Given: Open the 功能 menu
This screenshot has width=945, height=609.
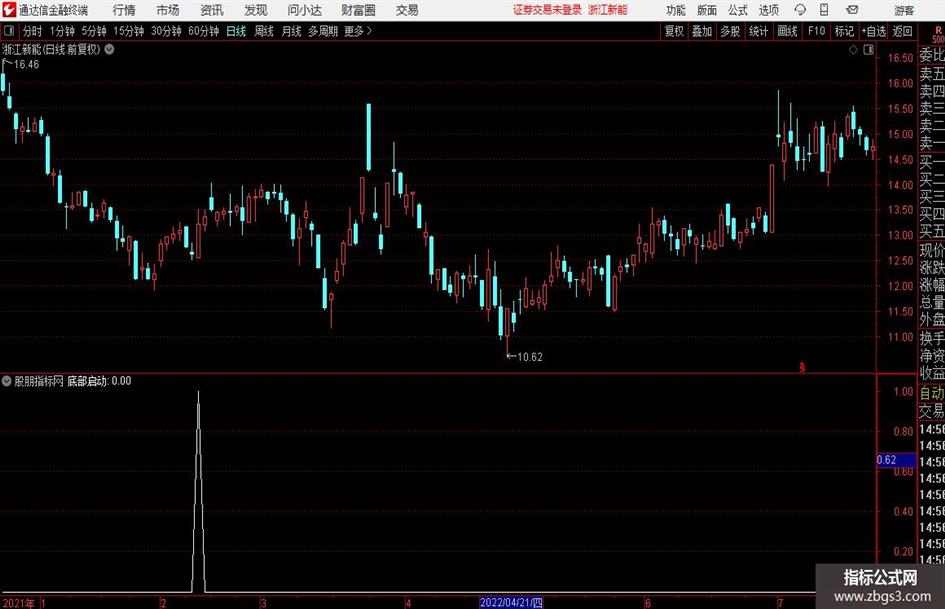Looking at the screenshot, I should (676, 10).
